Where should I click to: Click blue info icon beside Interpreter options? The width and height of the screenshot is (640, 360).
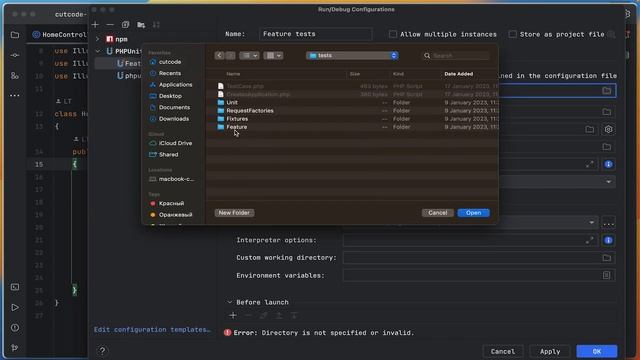click(608, 240)
